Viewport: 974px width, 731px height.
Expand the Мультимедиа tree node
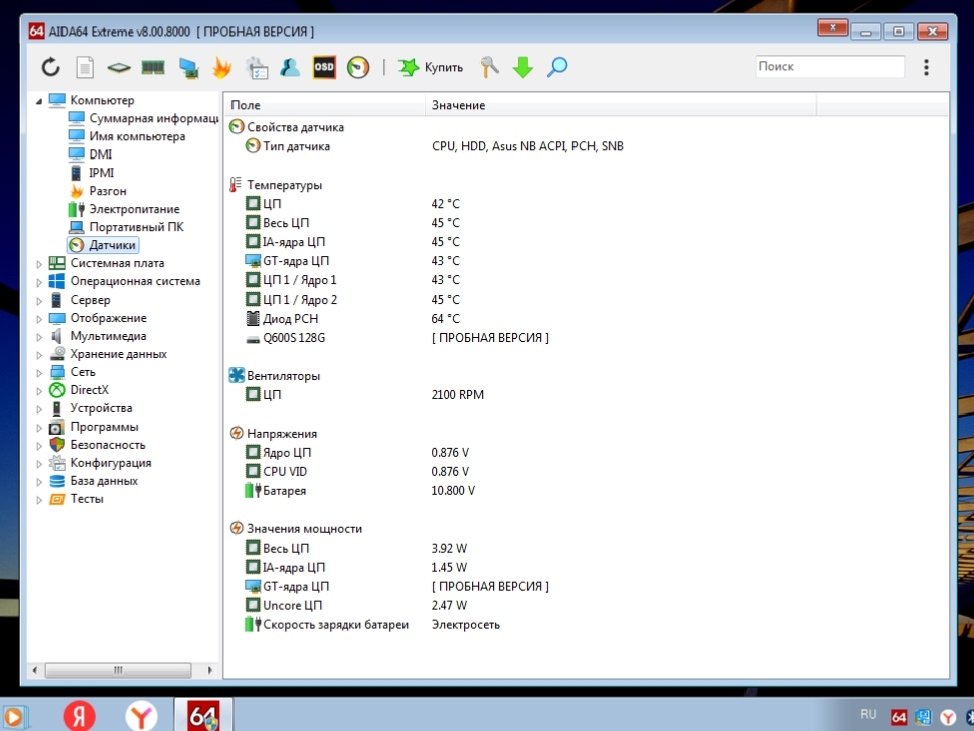click(x=39, y=337)
